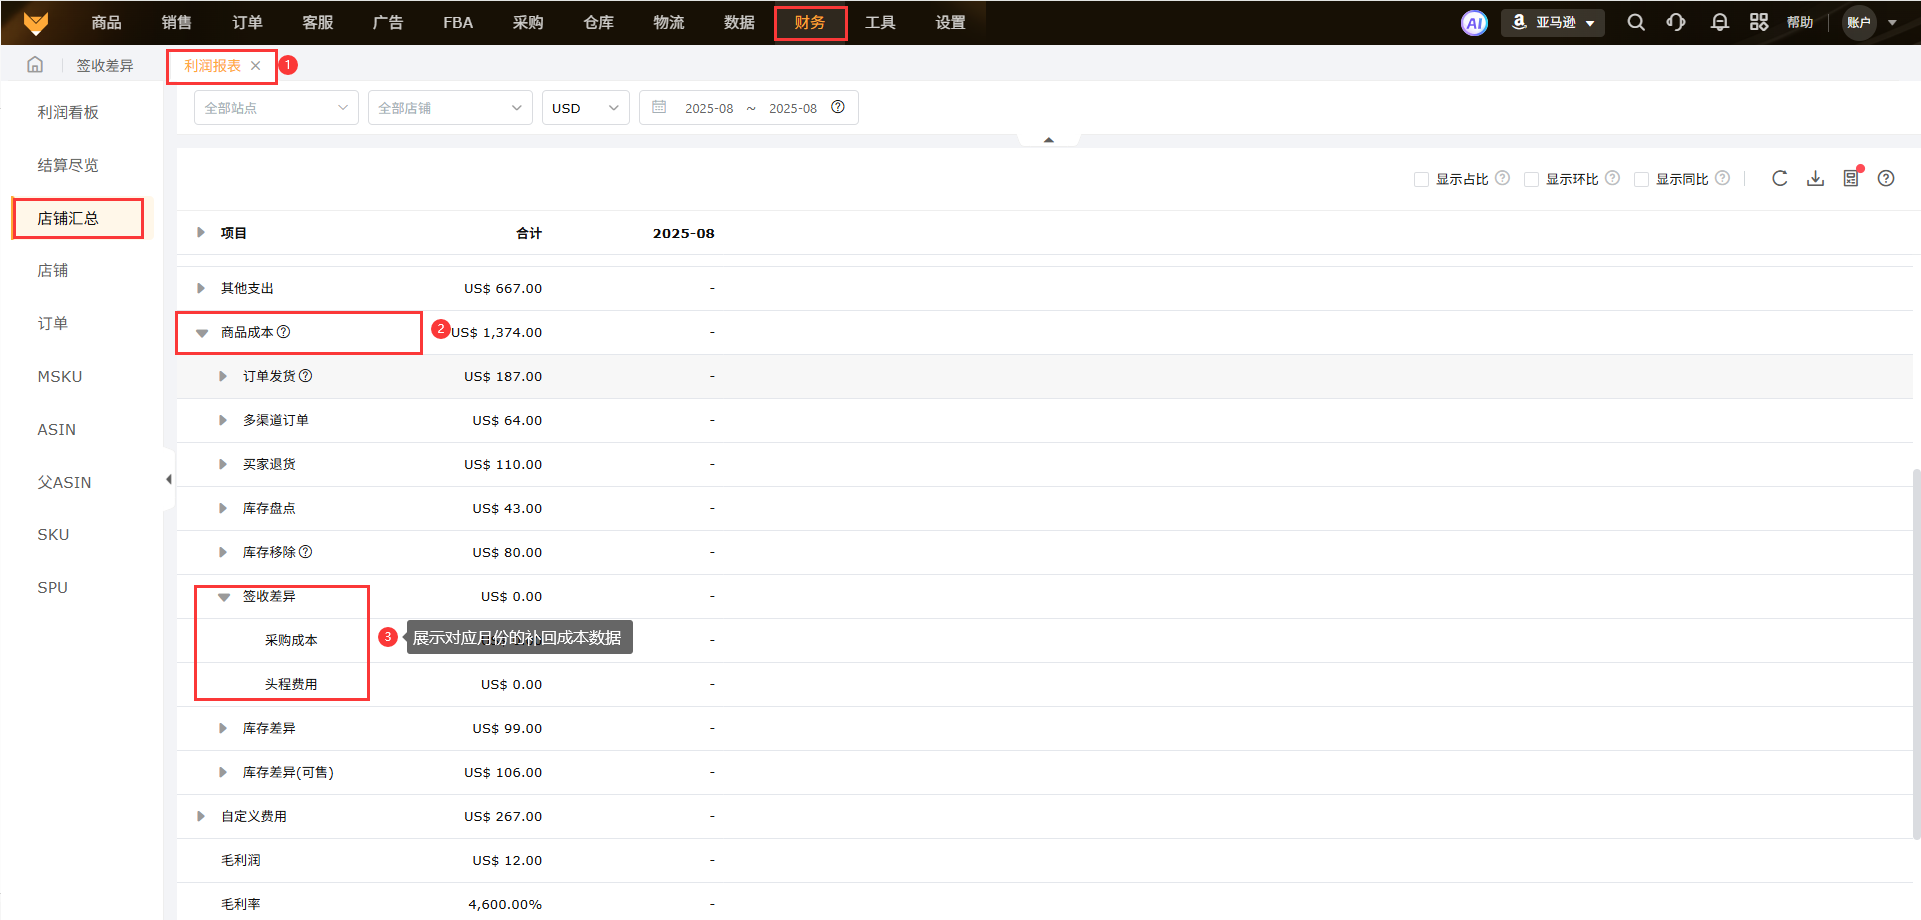This screenshot has height=920, width=1921.
Task: Switch to the 签收差异 tab
Action: (105, 65)
